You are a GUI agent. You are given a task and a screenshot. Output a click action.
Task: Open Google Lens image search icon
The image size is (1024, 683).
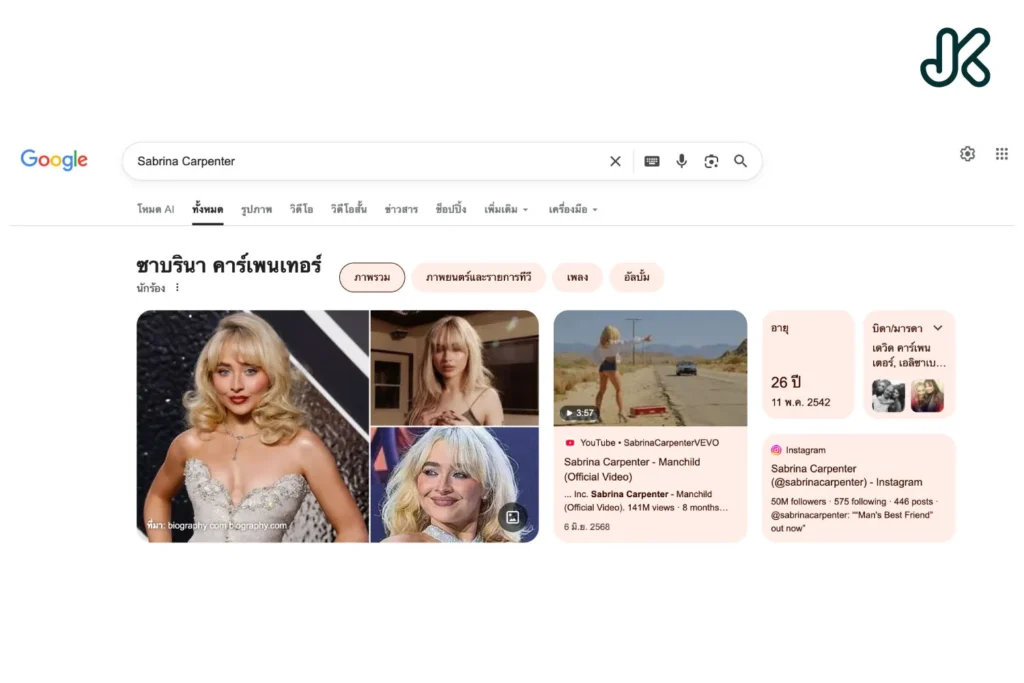711,161
